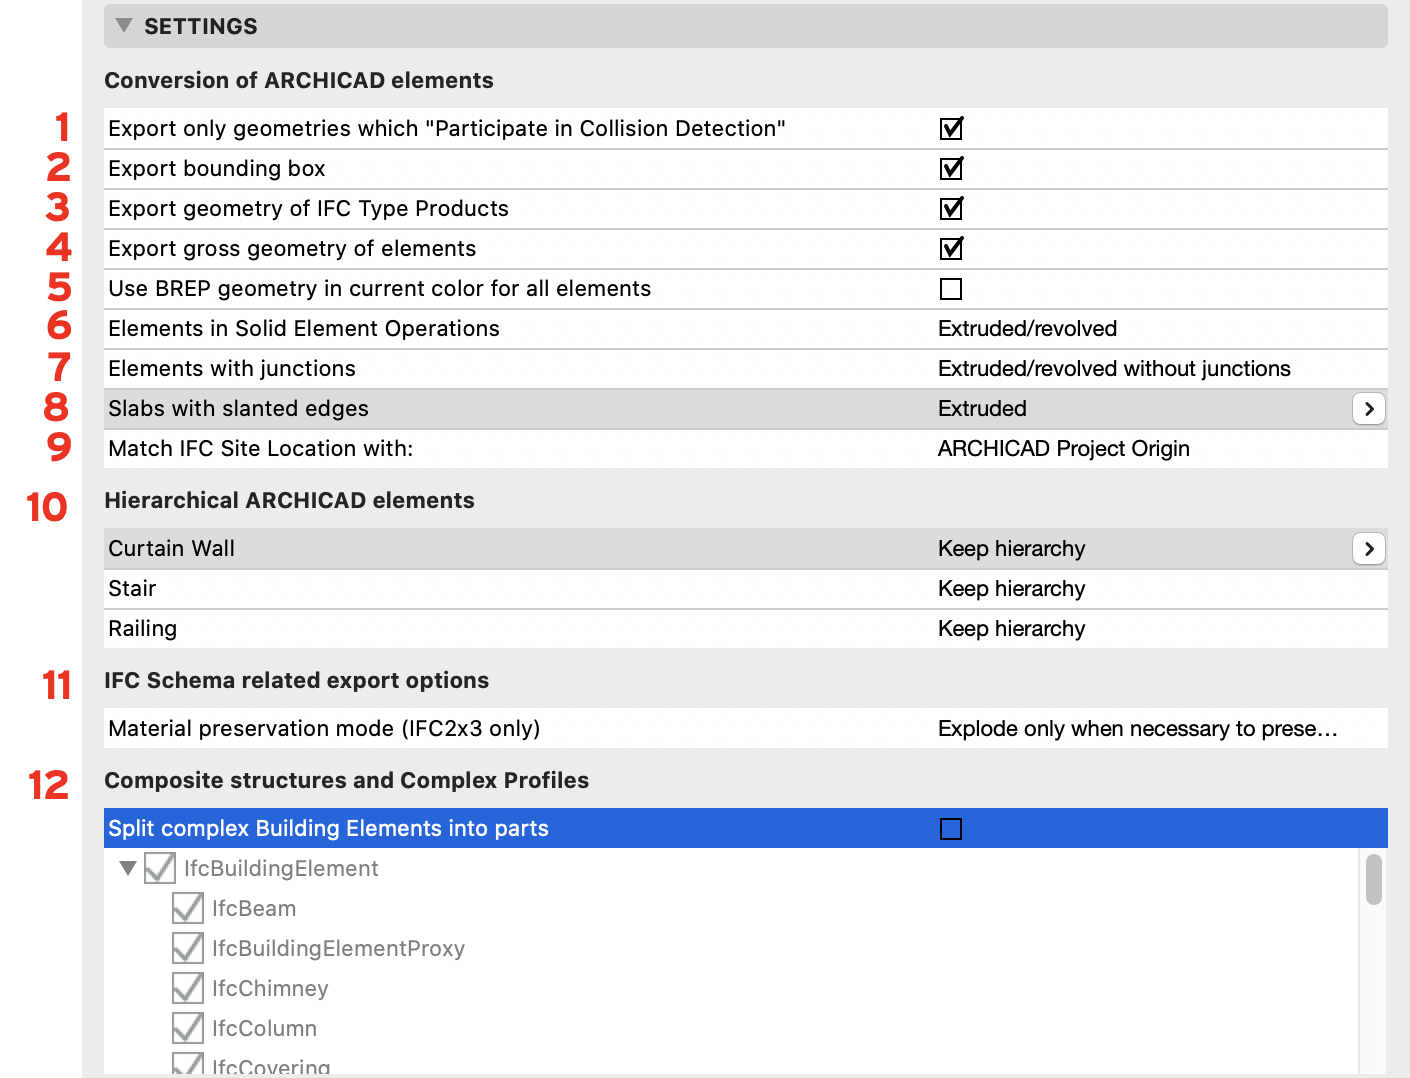The height and width of the screenshot is (1078, 1410).
Task: Click the IfcBuildingElement tree item label
Action: (281, 868)
